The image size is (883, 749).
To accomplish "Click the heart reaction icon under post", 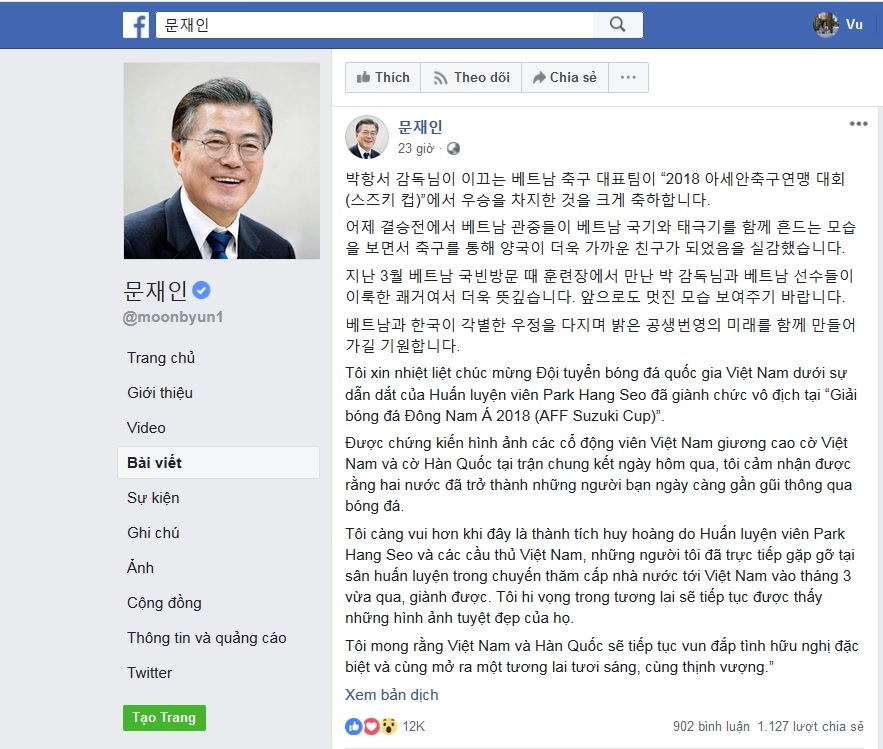I will 371,726.
